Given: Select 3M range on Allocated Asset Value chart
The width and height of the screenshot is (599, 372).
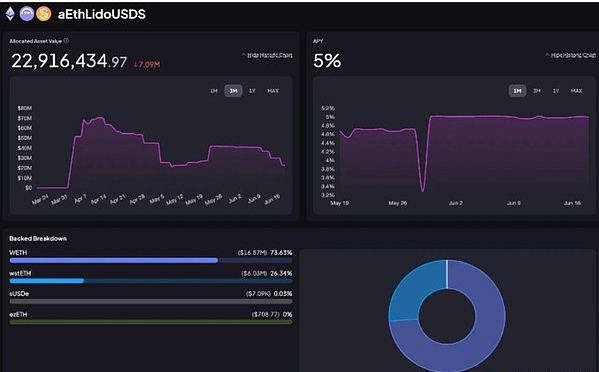Looking at the screenshot, I should 233,91.
